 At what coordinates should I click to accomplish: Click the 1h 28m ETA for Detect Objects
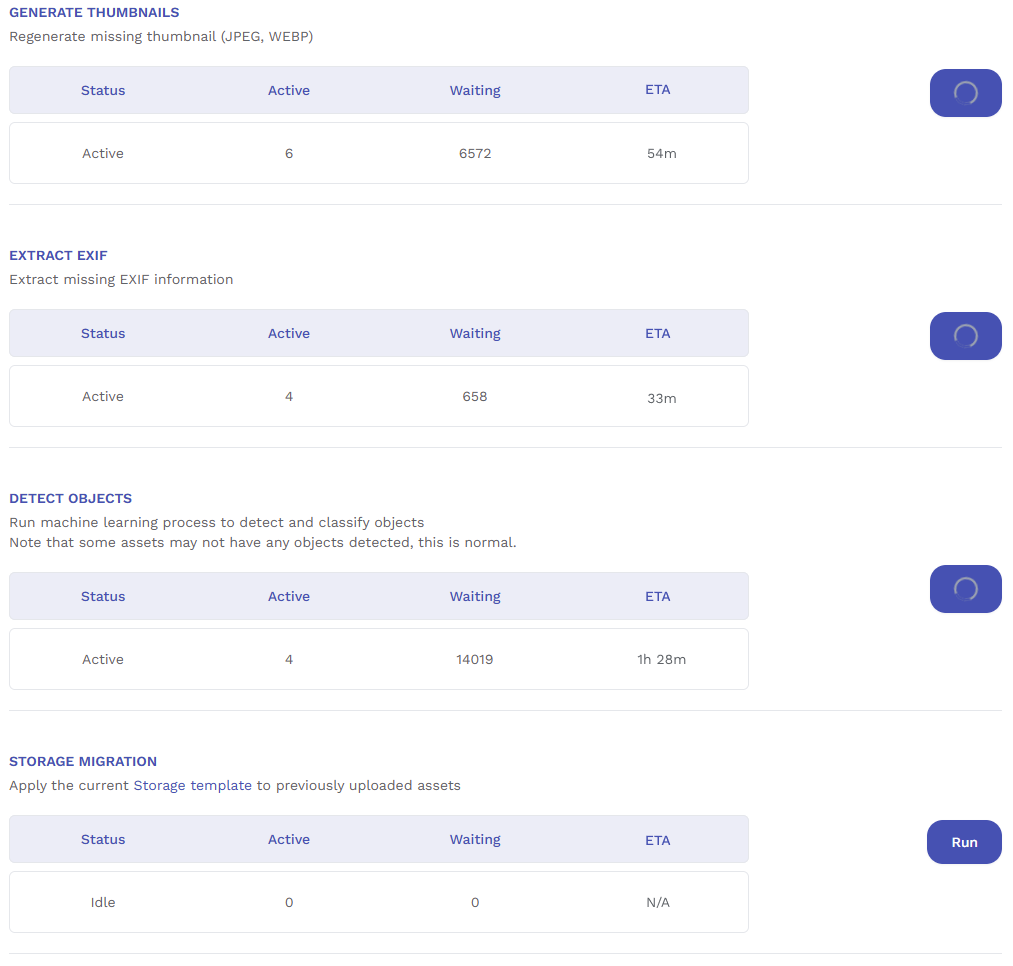[x=661, y=659]
